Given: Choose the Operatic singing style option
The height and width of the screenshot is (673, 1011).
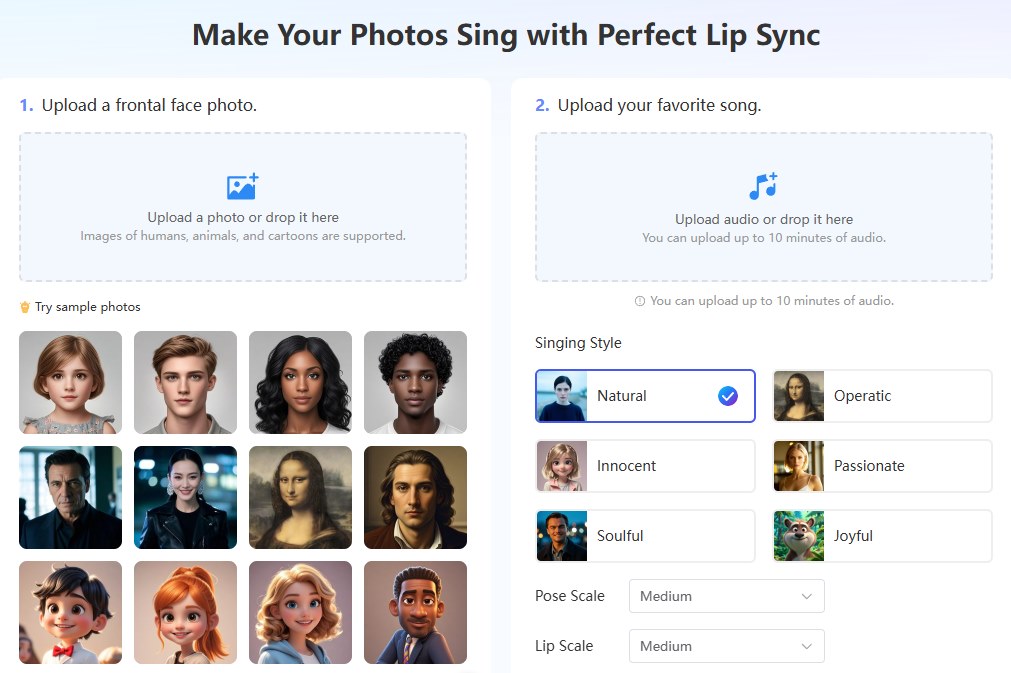Looking at the screenshot, I should (882, 396).
